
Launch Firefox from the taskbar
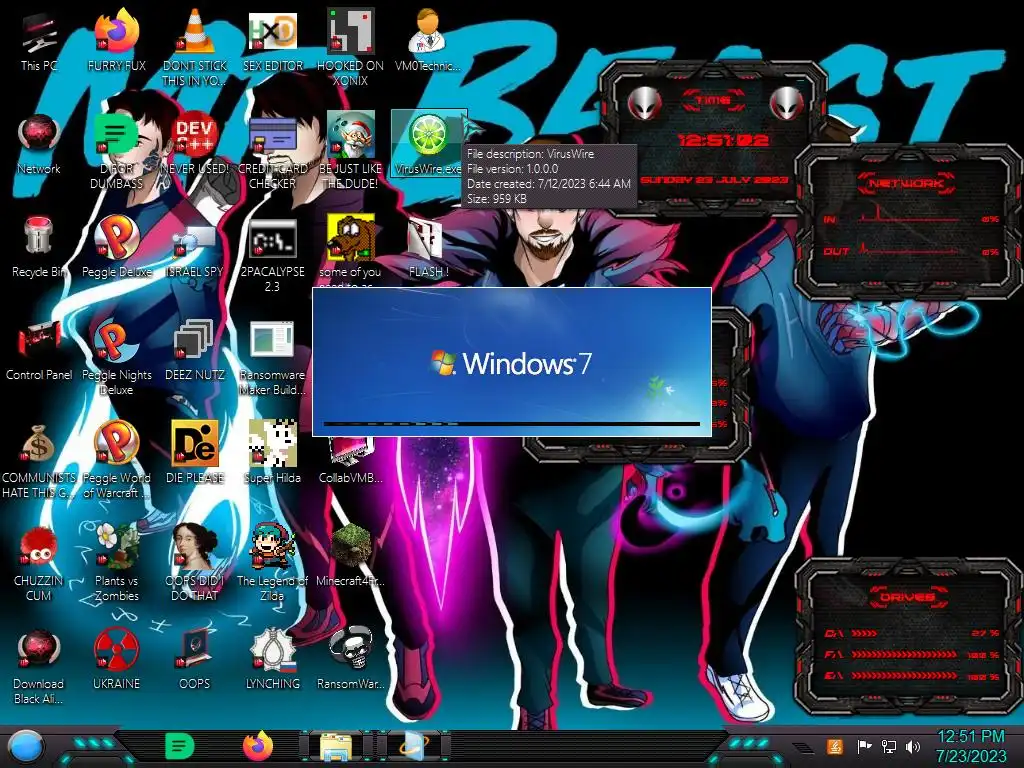[258, 746]
